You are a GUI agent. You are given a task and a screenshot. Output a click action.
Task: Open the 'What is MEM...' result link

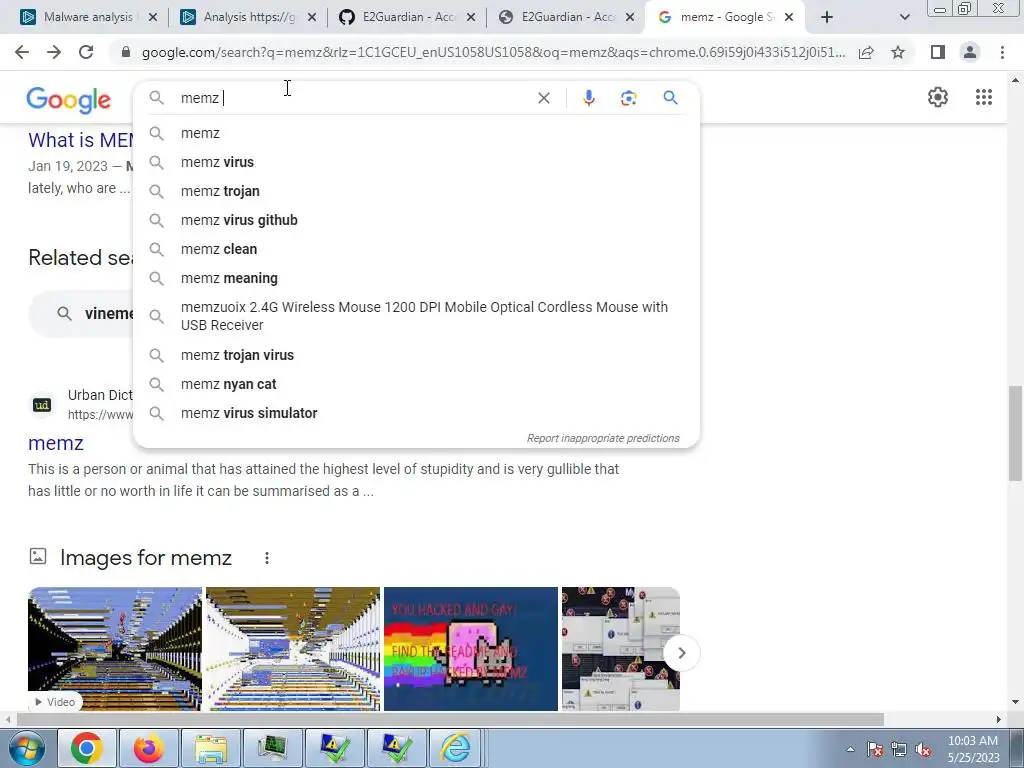[80, 140]
